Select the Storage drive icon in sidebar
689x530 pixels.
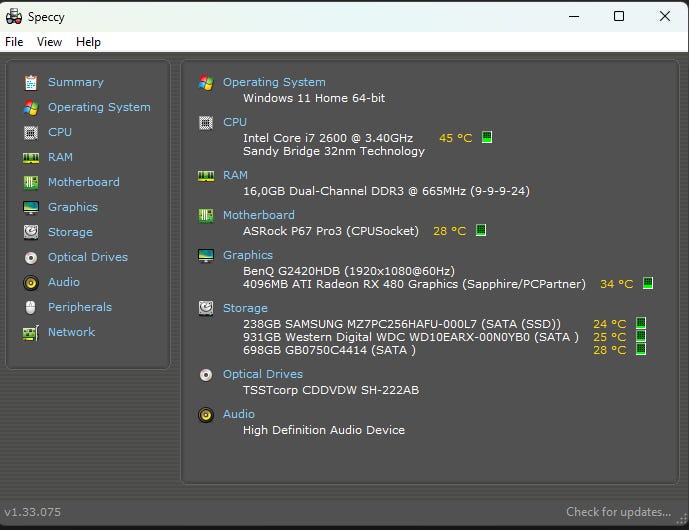(30, 232)
